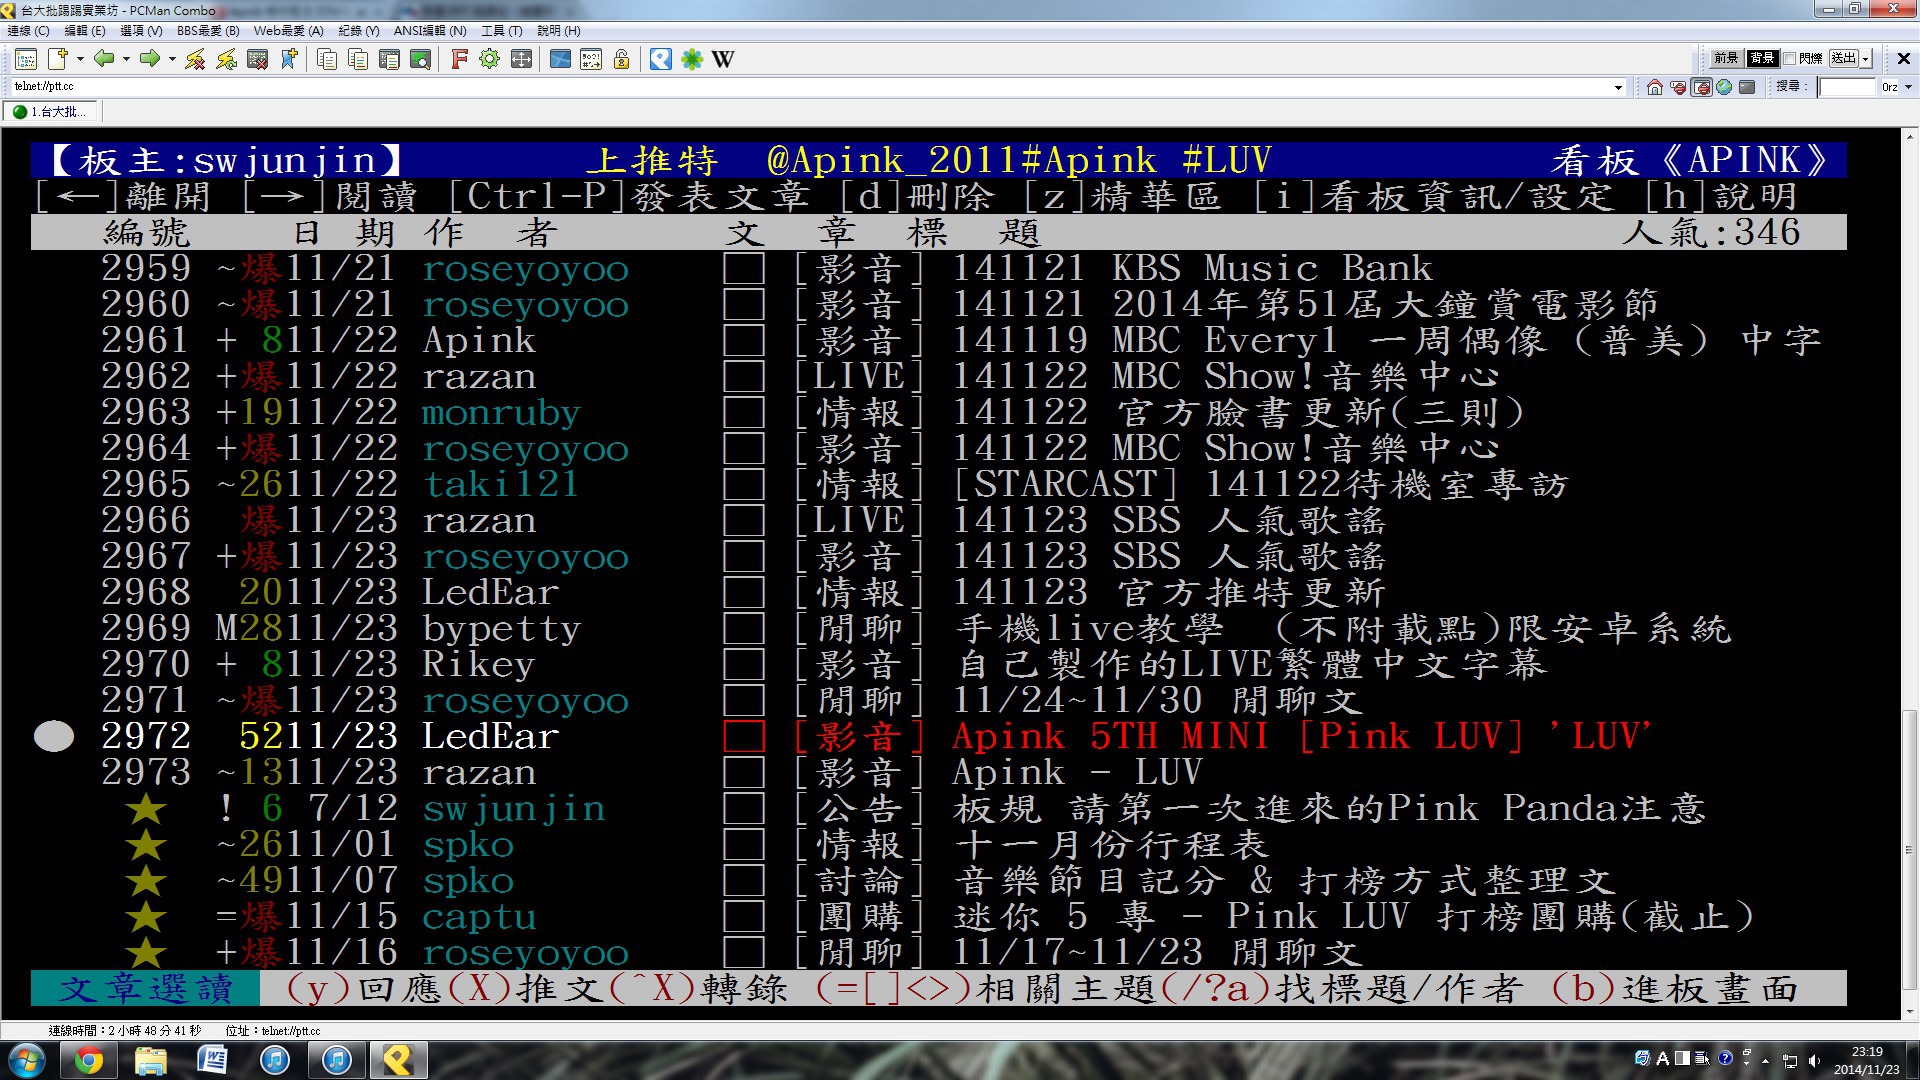Click the add-to-favorites bookmark icon
Screen dimensions: 1920x1080
[289, 59]
